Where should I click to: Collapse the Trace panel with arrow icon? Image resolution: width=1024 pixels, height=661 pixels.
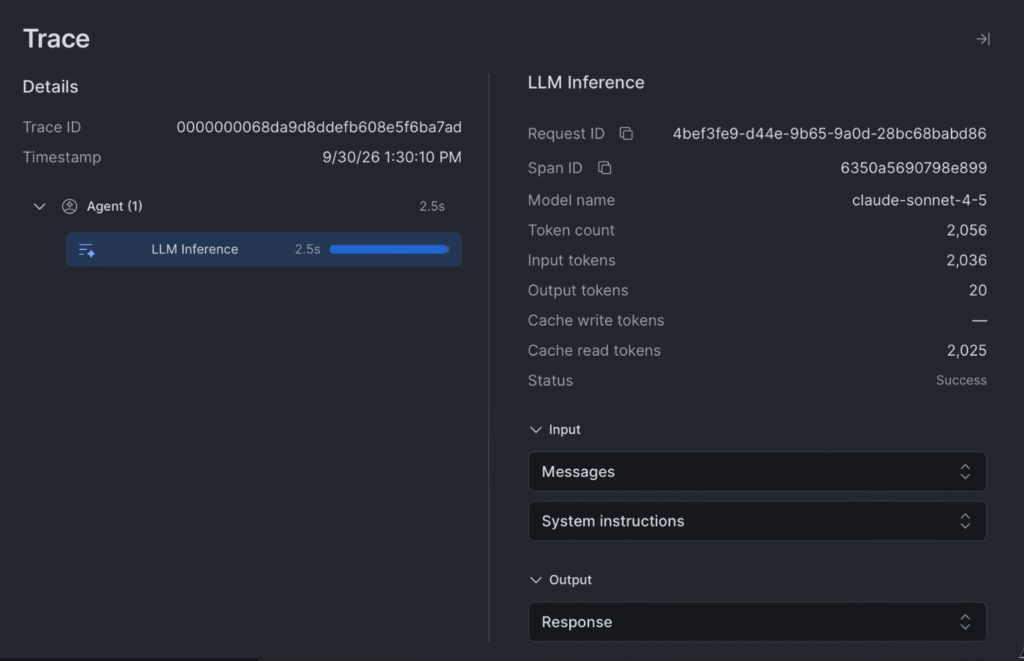point(983,39)
